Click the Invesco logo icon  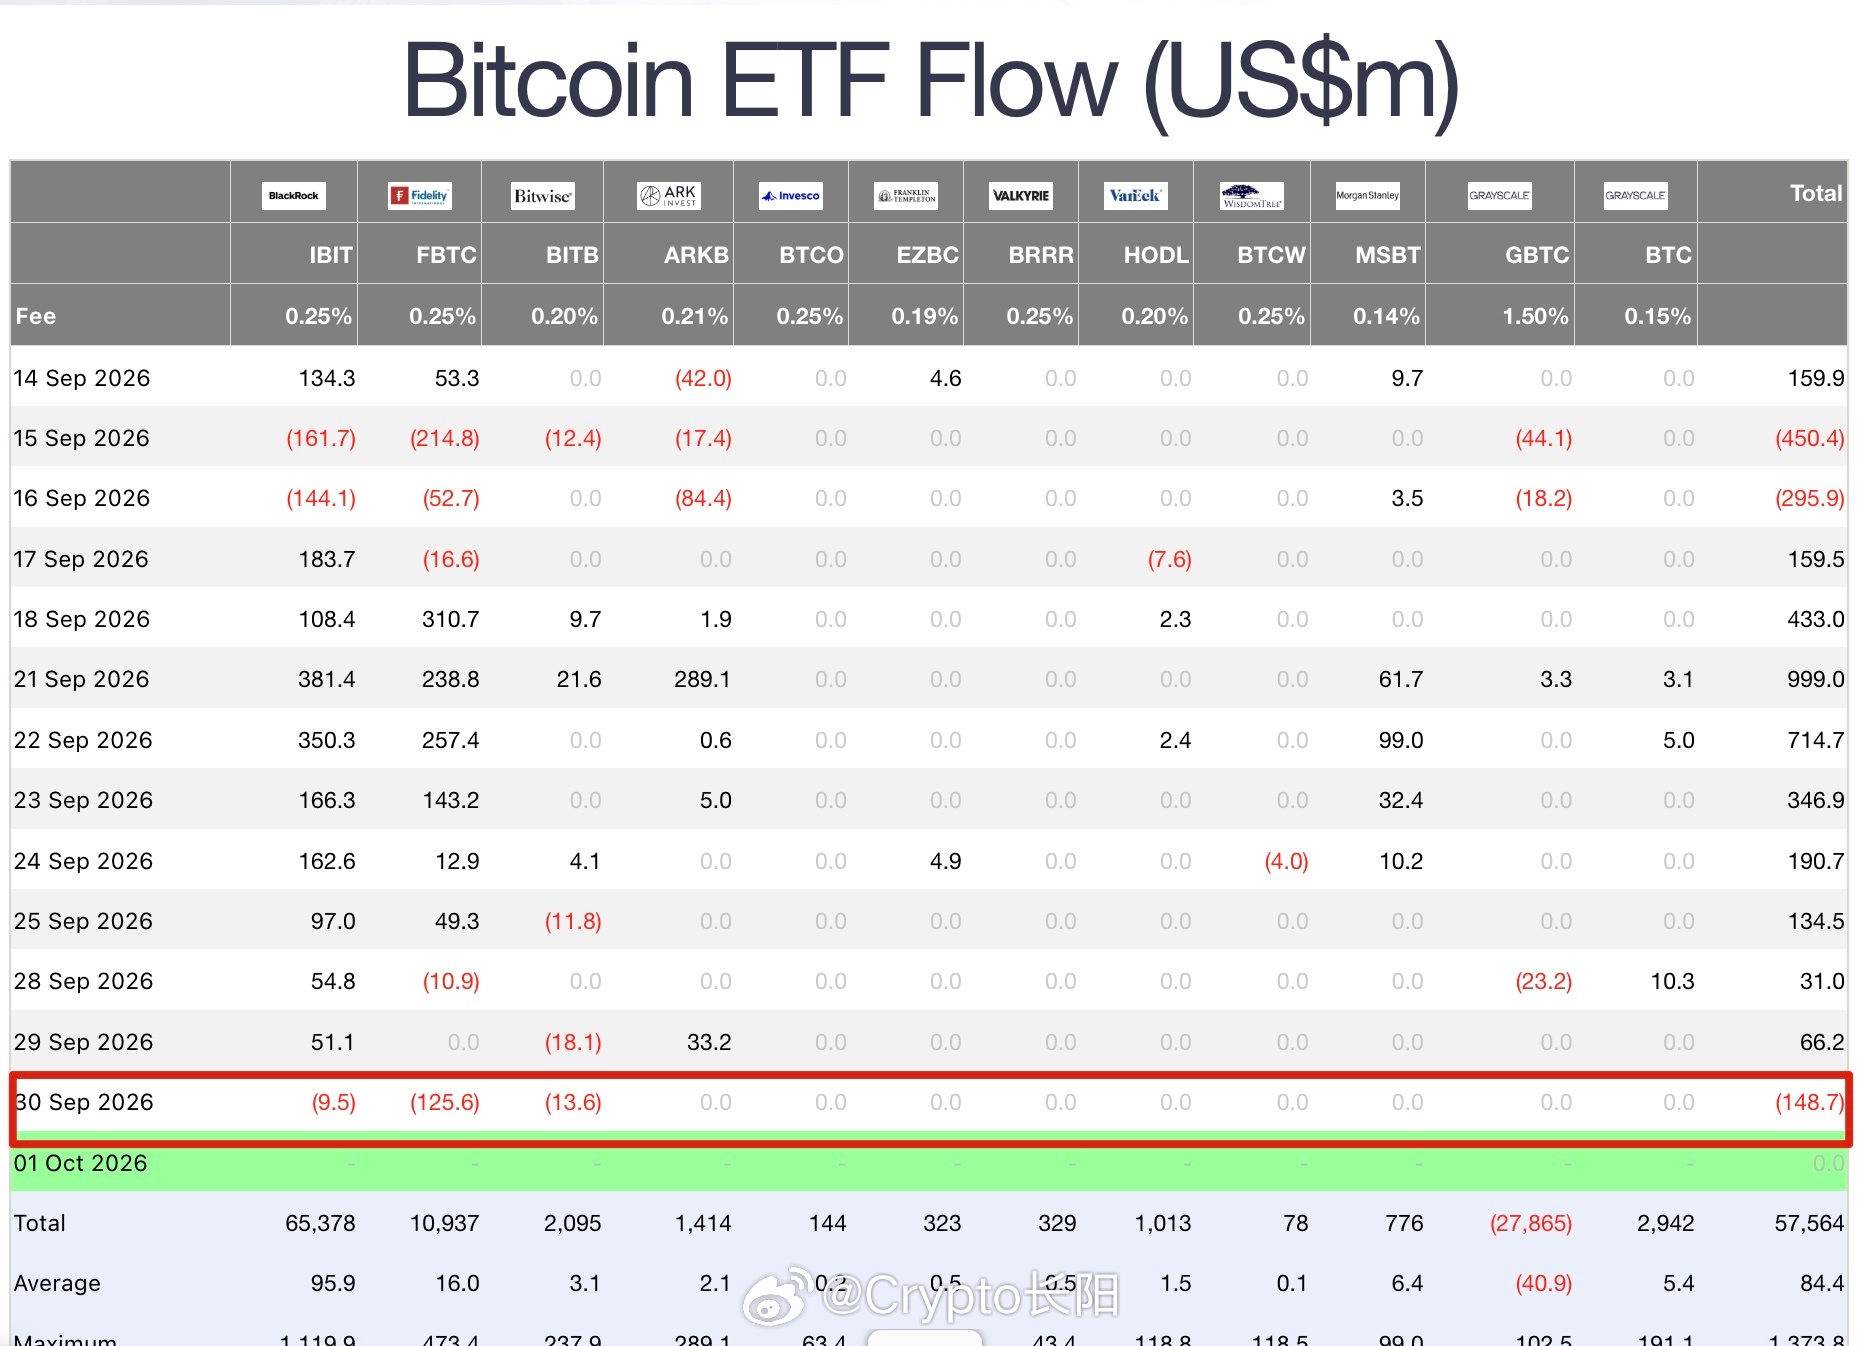[x=791, y=195]
